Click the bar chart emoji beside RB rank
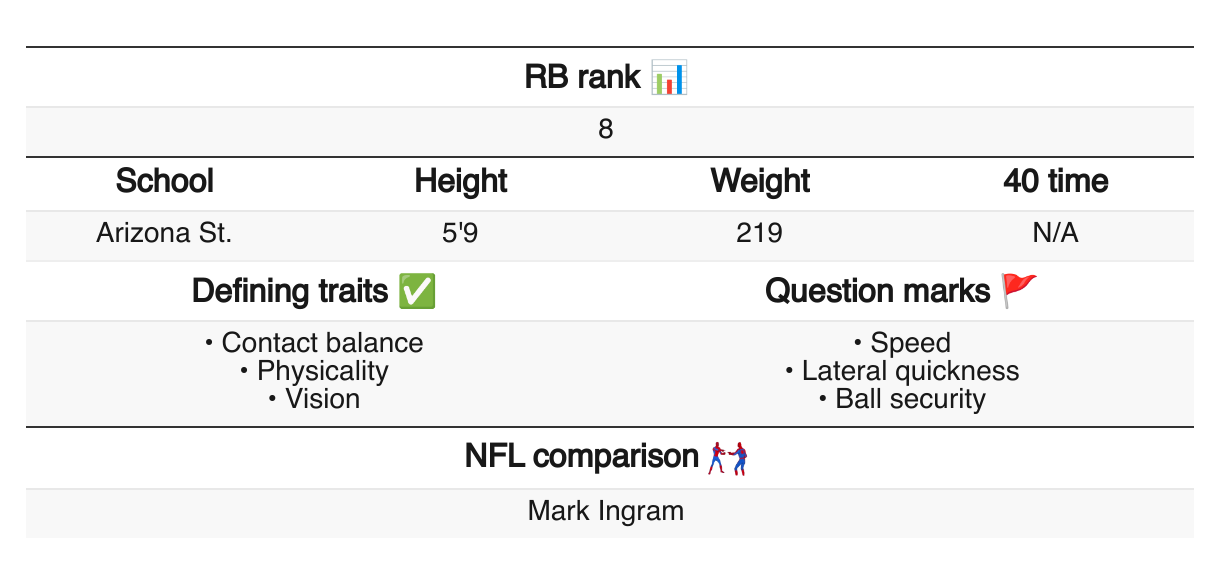This screenshot has height=566, width=1220. (x=669, y=77)
